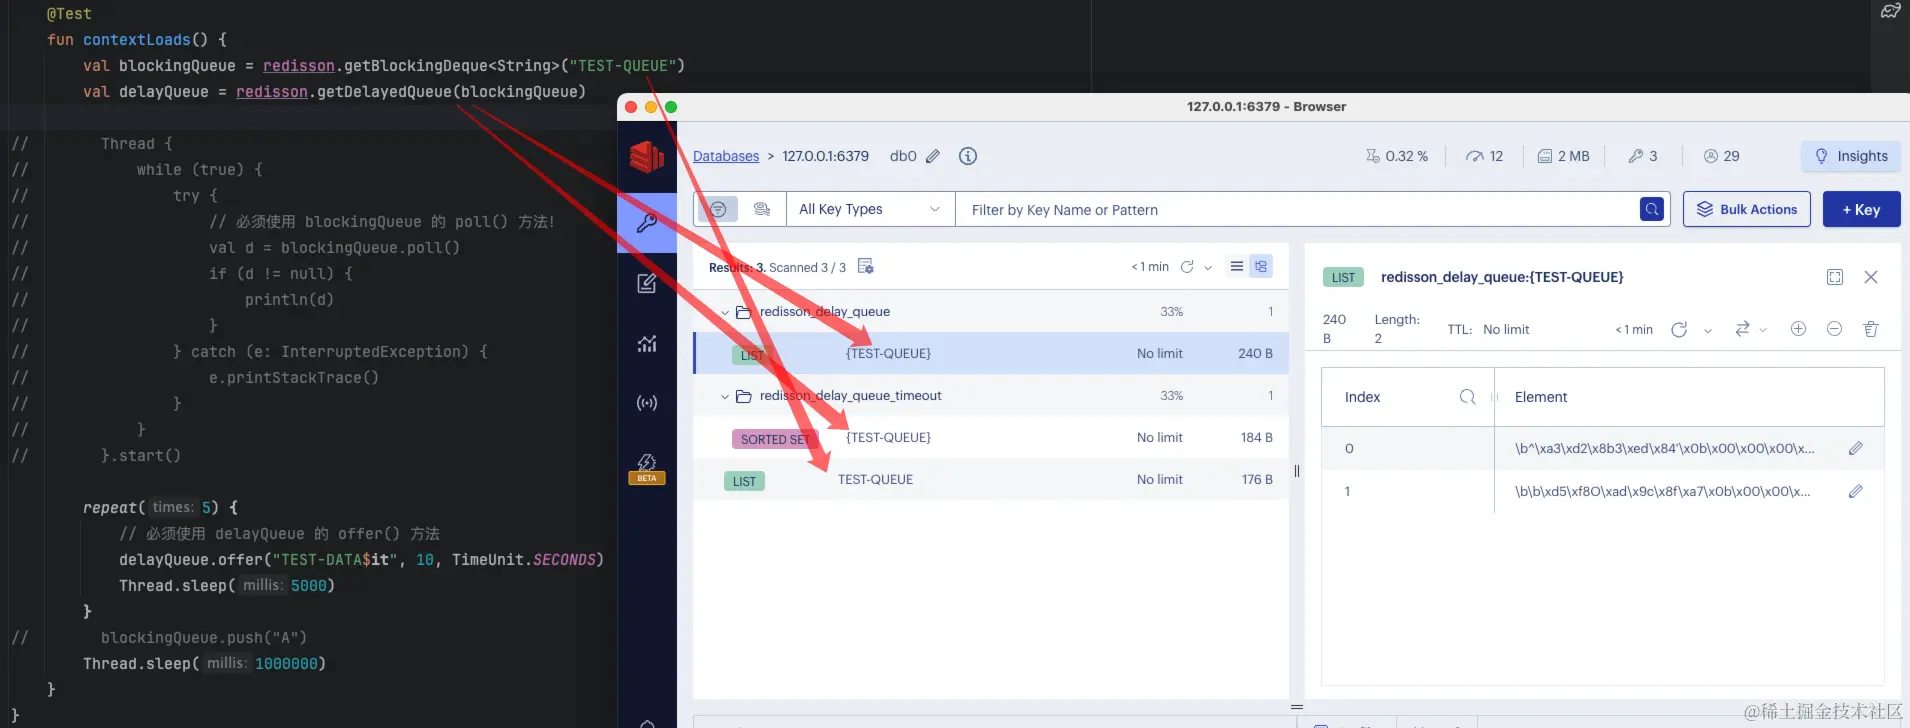Click the element value at index 0
Image resolution: width=1910 pixels, height=728 pixels.
click(x=1664, y=448)
